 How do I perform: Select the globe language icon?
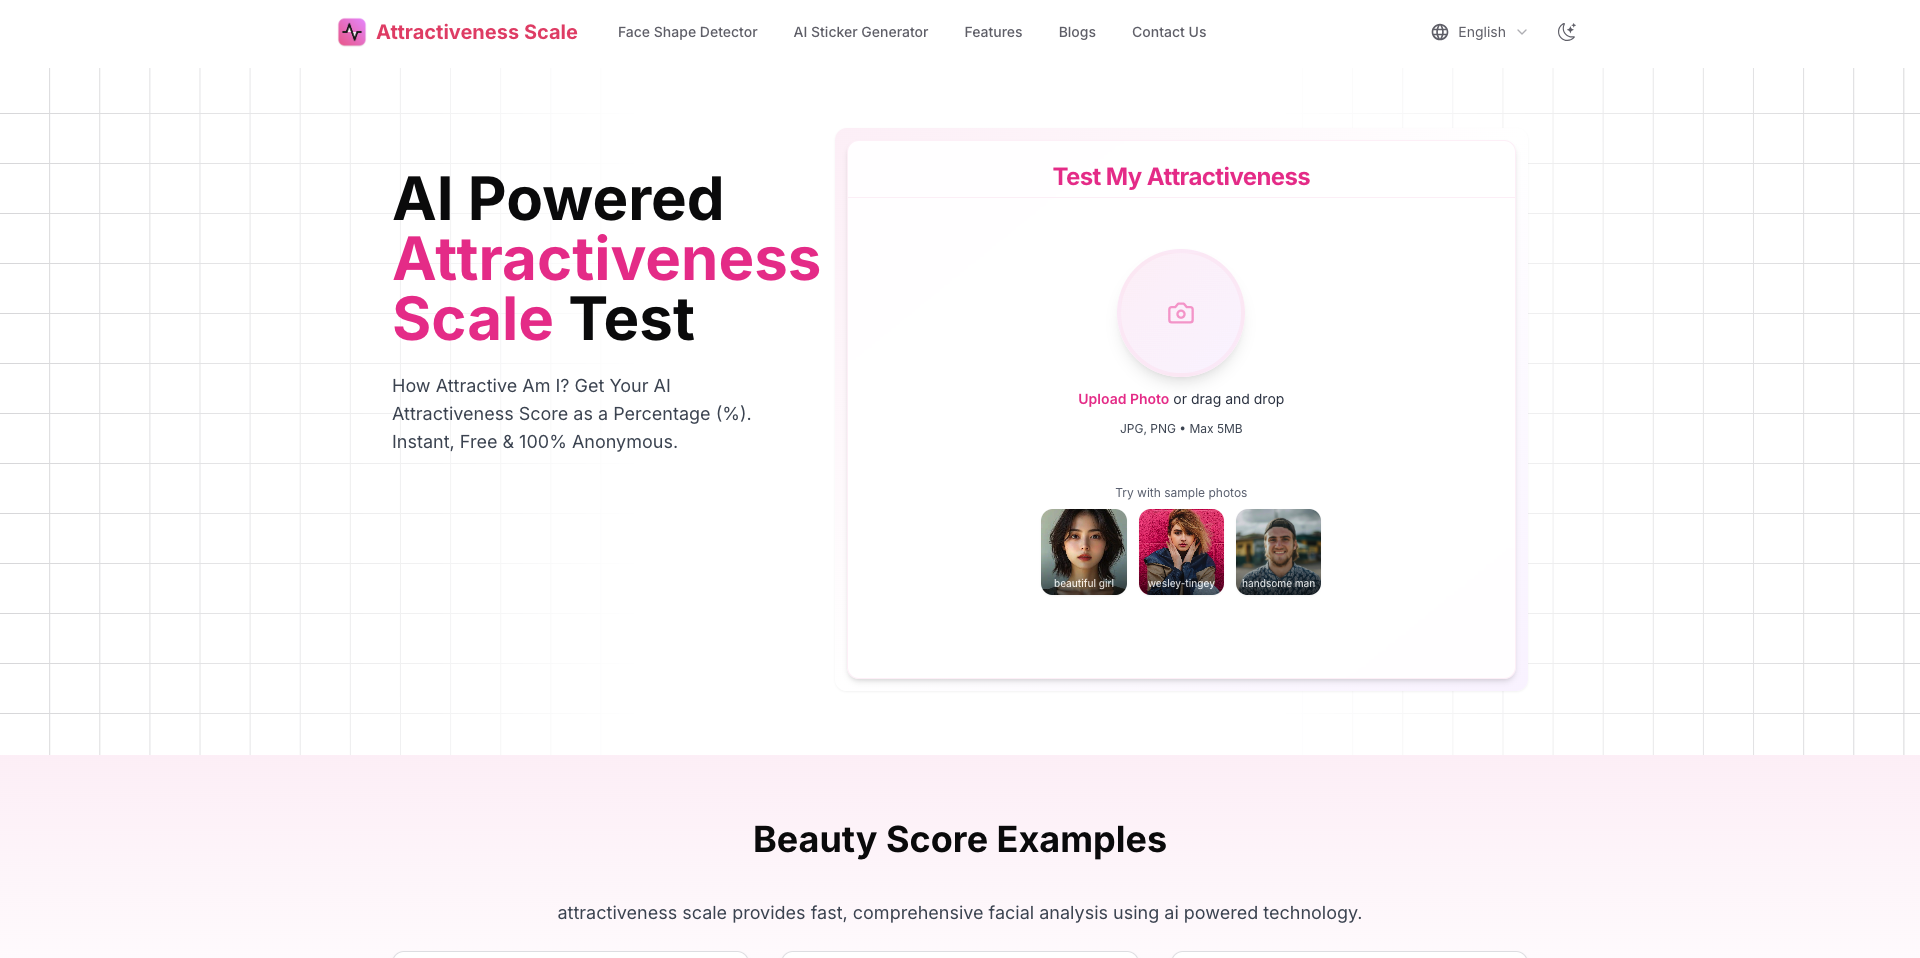click(x=1439, y=31)
